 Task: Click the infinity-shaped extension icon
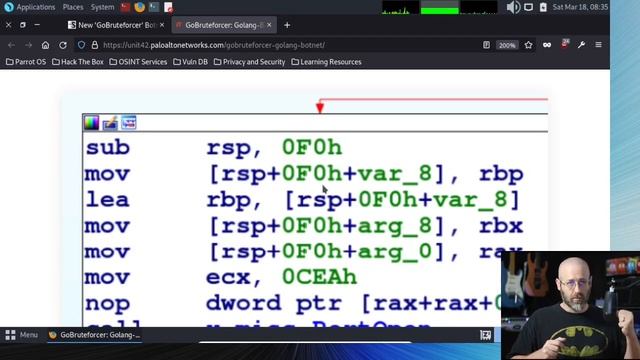[x=547, y=45]
